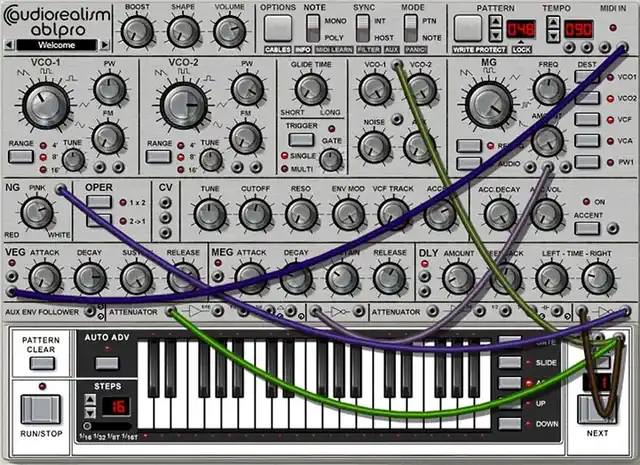Toggle MG destination VCF button
The height and width of the screenshot is (465, 640).
click(587, 119)
